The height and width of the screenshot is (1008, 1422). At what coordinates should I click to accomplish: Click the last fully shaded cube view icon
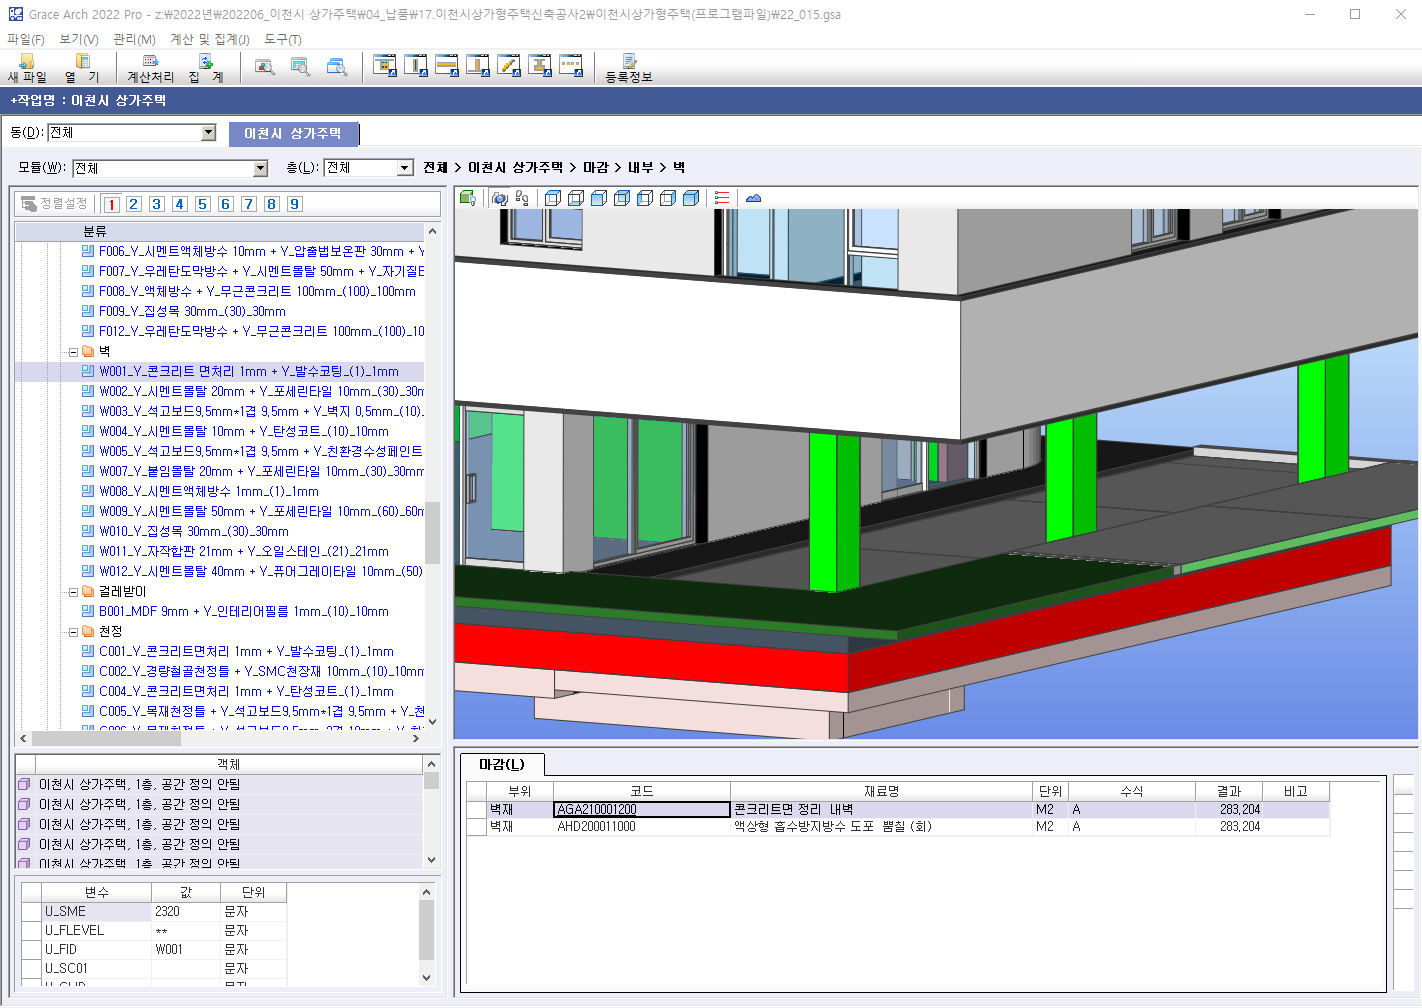click(x=691, y=198)
